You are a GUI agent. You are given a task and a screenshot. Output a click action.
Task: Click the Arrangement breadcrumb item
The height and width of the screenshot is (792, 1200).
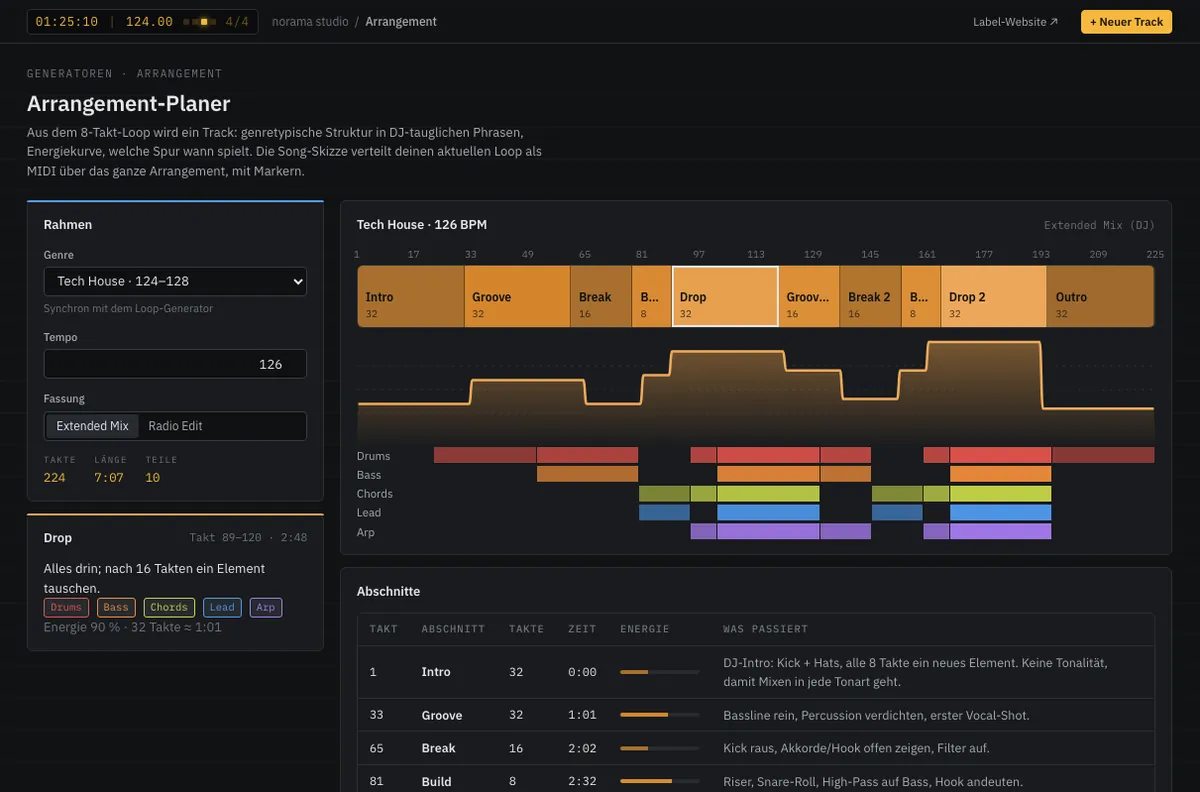point(401,22)
